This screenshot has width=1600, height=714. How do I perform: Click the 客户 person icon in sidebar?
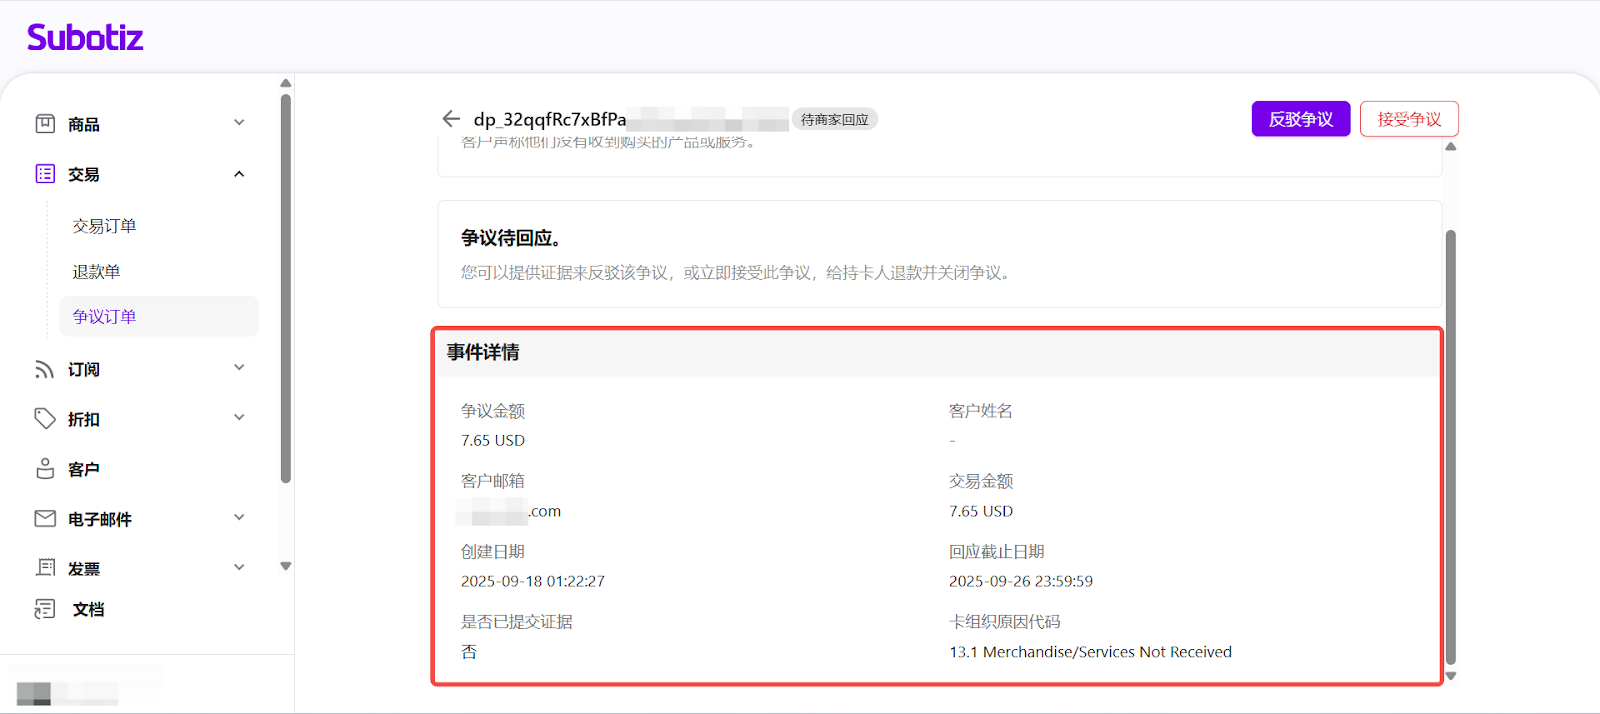coord(45,469)
